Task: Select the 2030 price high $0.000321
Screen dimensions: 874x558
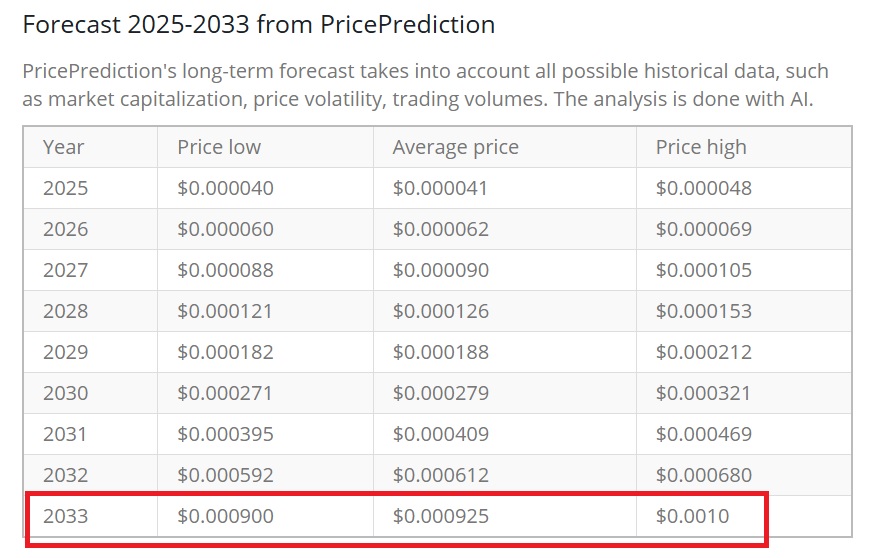Action: point(704,393)
